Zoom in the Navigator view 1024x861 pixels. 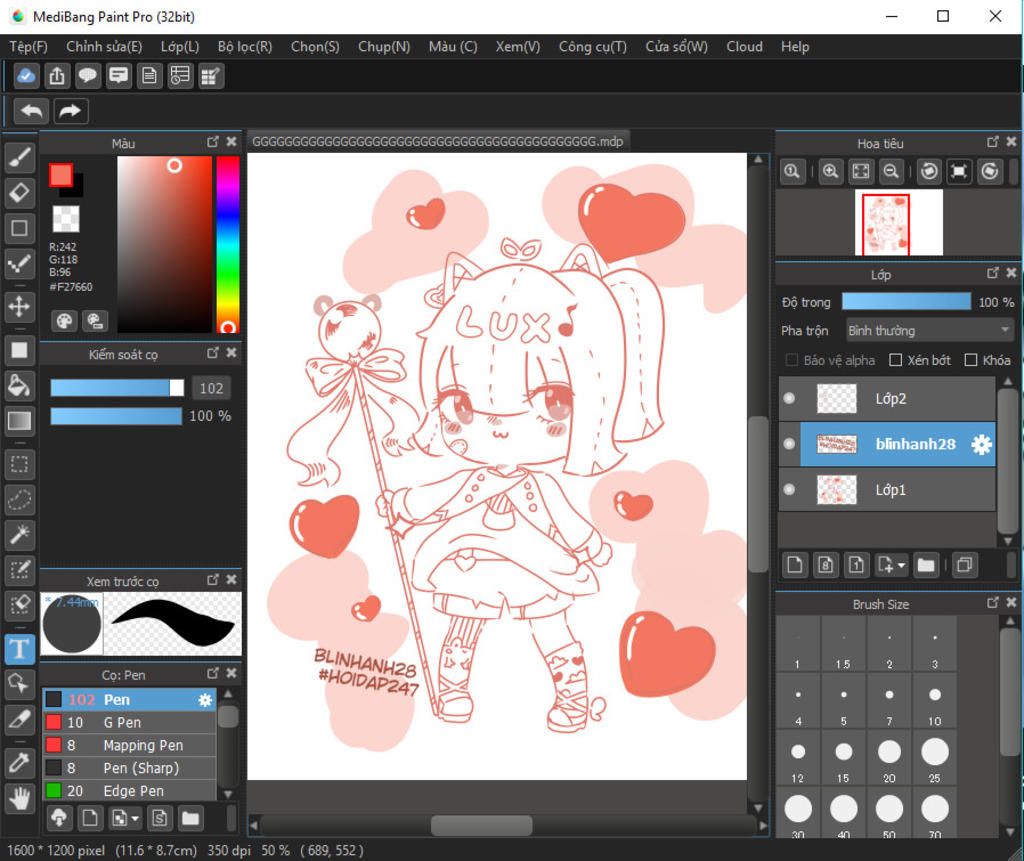(830, 171)
